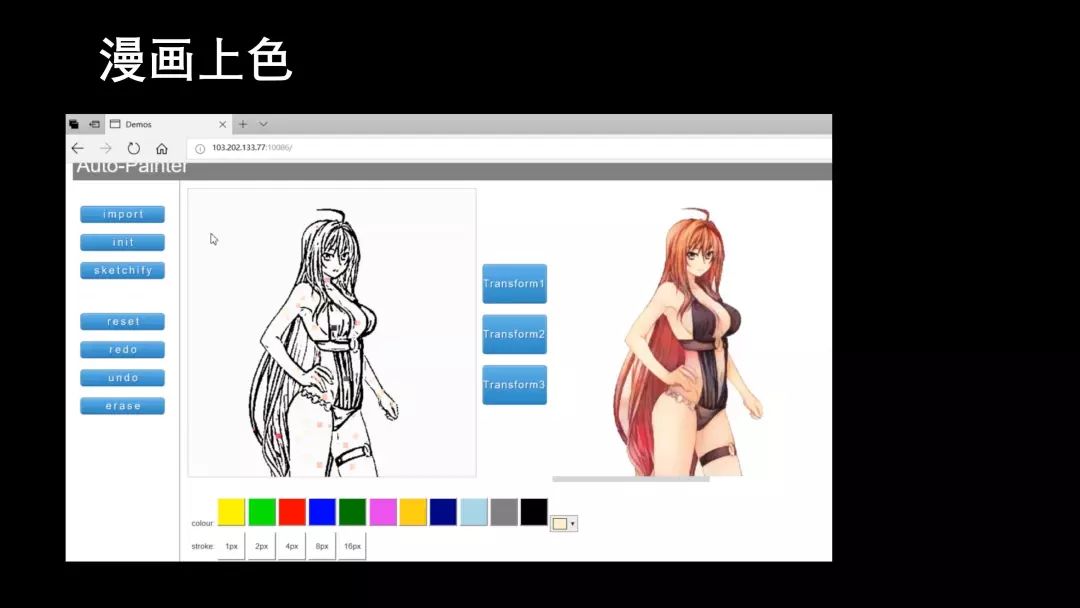The width and height of the screenshot is (1080, 608).
Task: Open new tab with plus icon
Action: [242, 124]
